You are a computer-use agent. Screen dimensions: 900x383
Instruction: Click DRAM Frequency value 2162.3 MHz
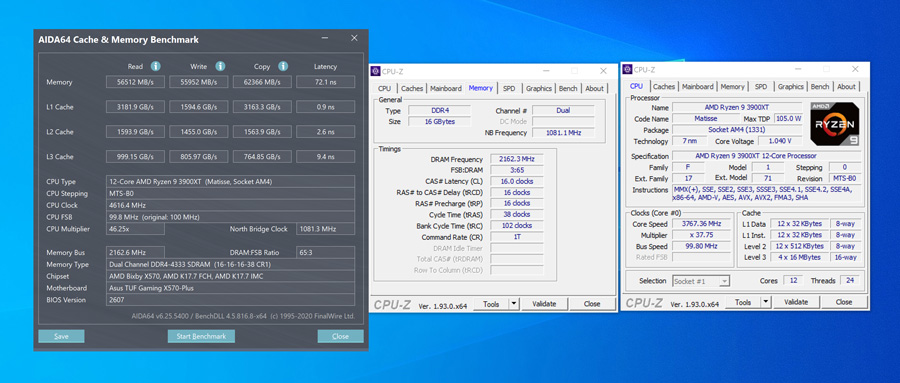point(517,159)
